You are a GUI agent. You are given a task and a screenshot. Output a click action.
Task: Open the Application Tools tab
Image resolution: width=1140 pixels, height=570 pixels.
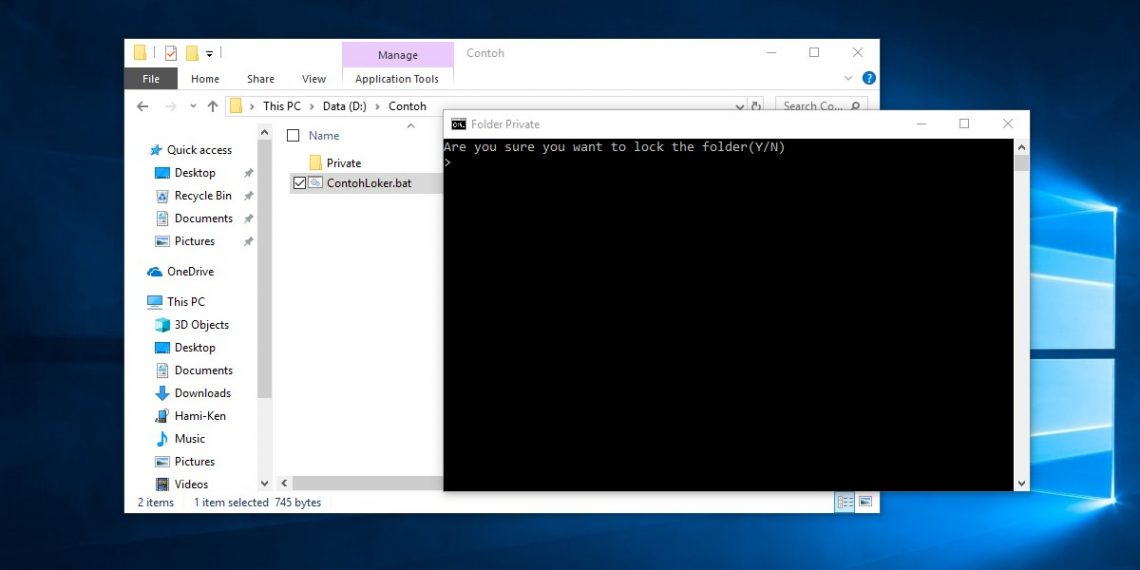pyautogui.click(x=397, y=79)
